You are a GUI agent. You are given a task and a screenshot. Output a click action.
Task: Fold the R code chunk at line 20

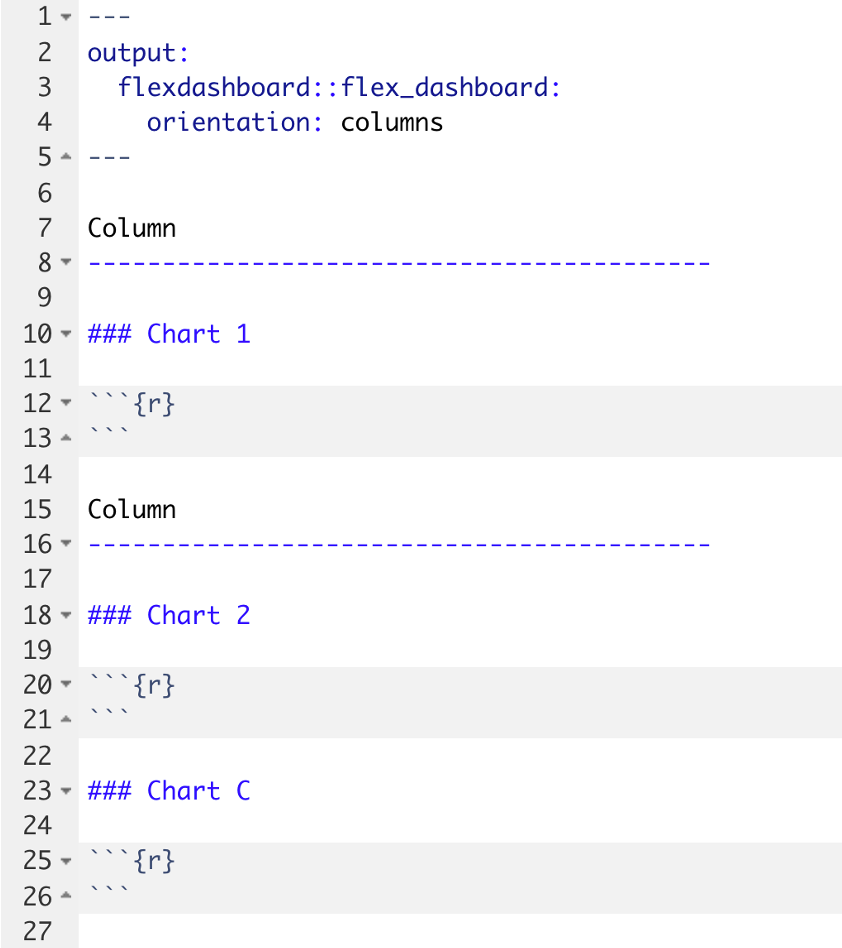pos(66,684)
